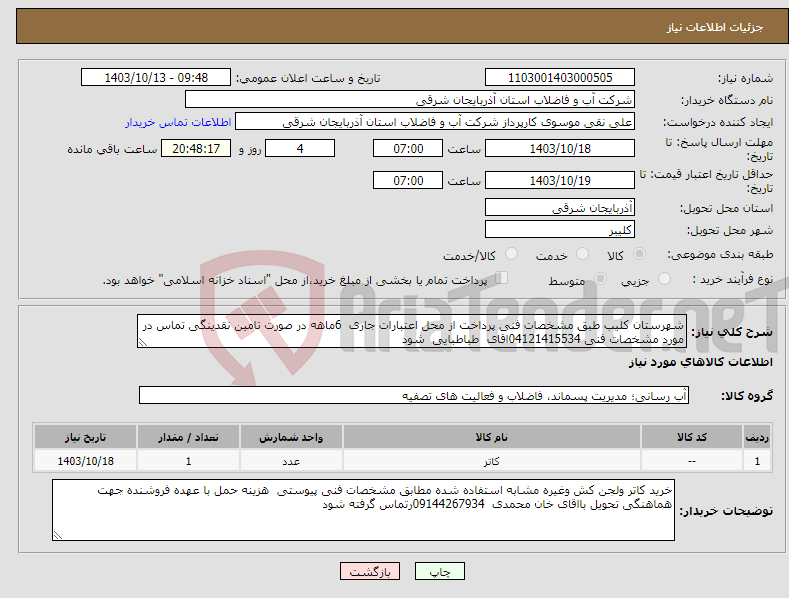
Task: Click the announcement date field 1403/10/13 - 09:48
Action: point(156,78)
